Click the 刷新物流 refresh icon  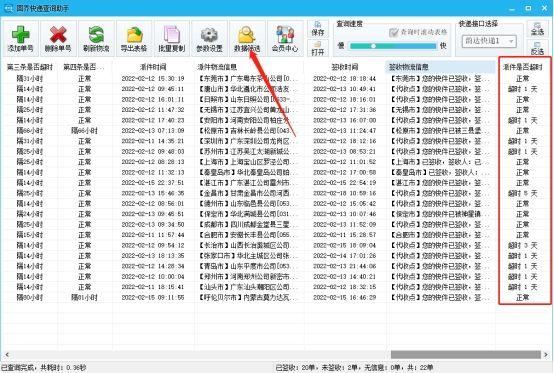(96, 35)
